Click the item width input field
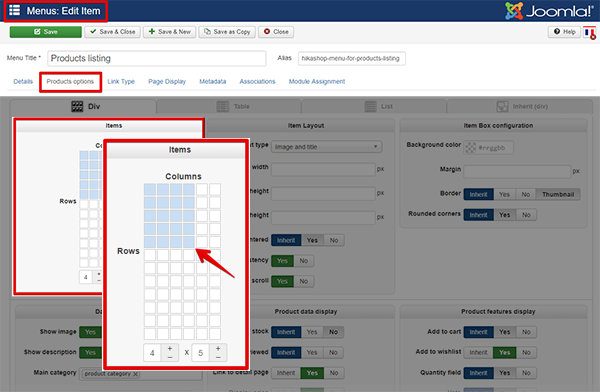Screen dimensions: 600x392 click(323, 169)
